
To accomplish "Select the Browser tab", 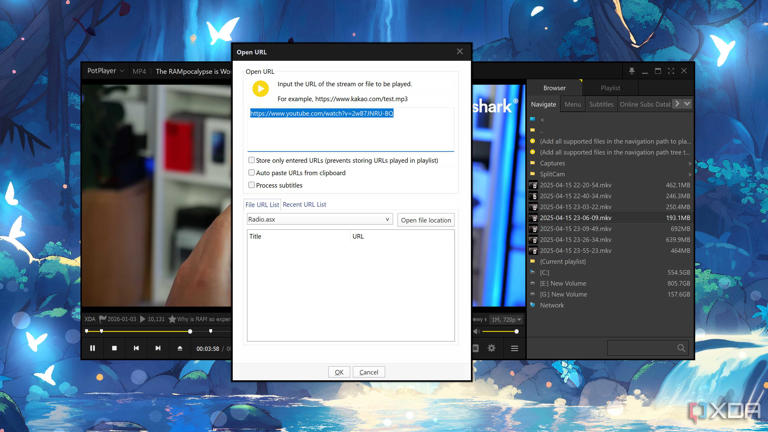I will point(554,88).
